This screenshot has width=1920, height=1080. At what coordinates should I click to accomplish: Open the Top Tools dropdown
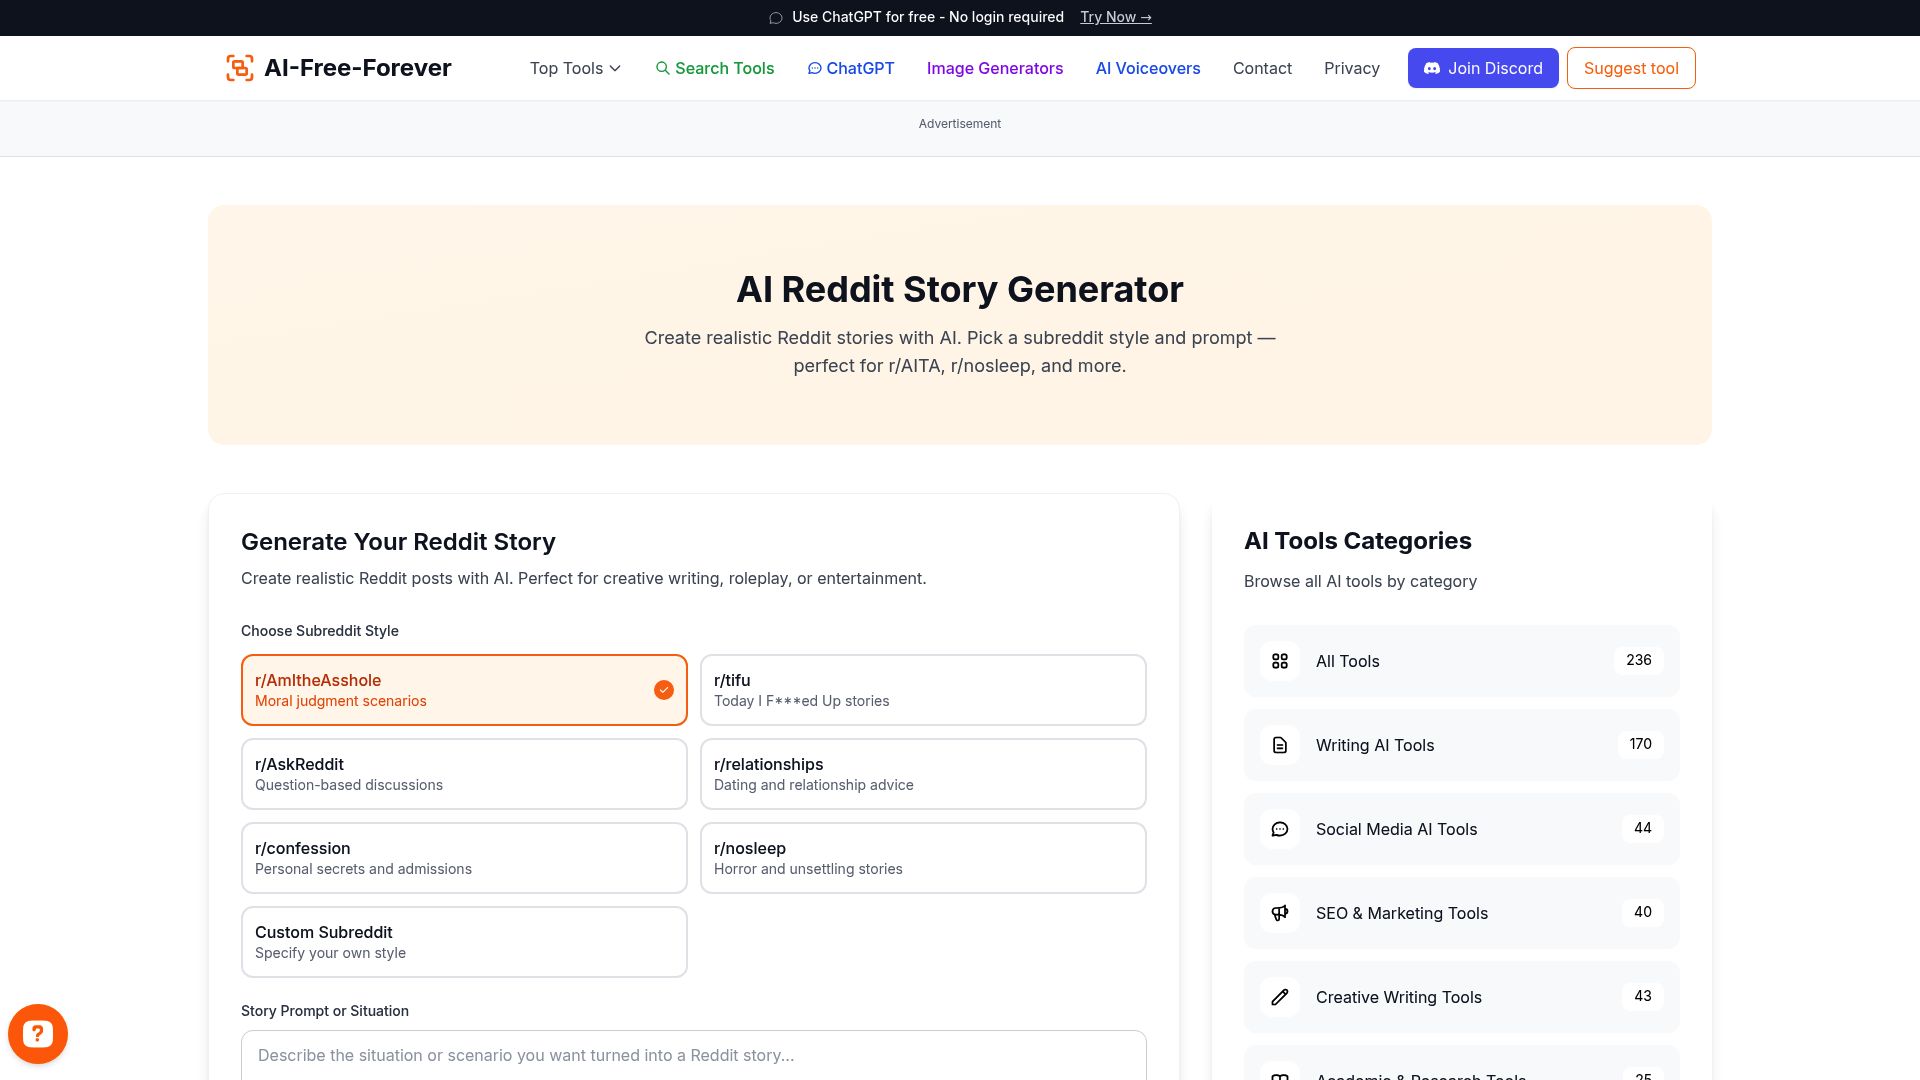574,68
